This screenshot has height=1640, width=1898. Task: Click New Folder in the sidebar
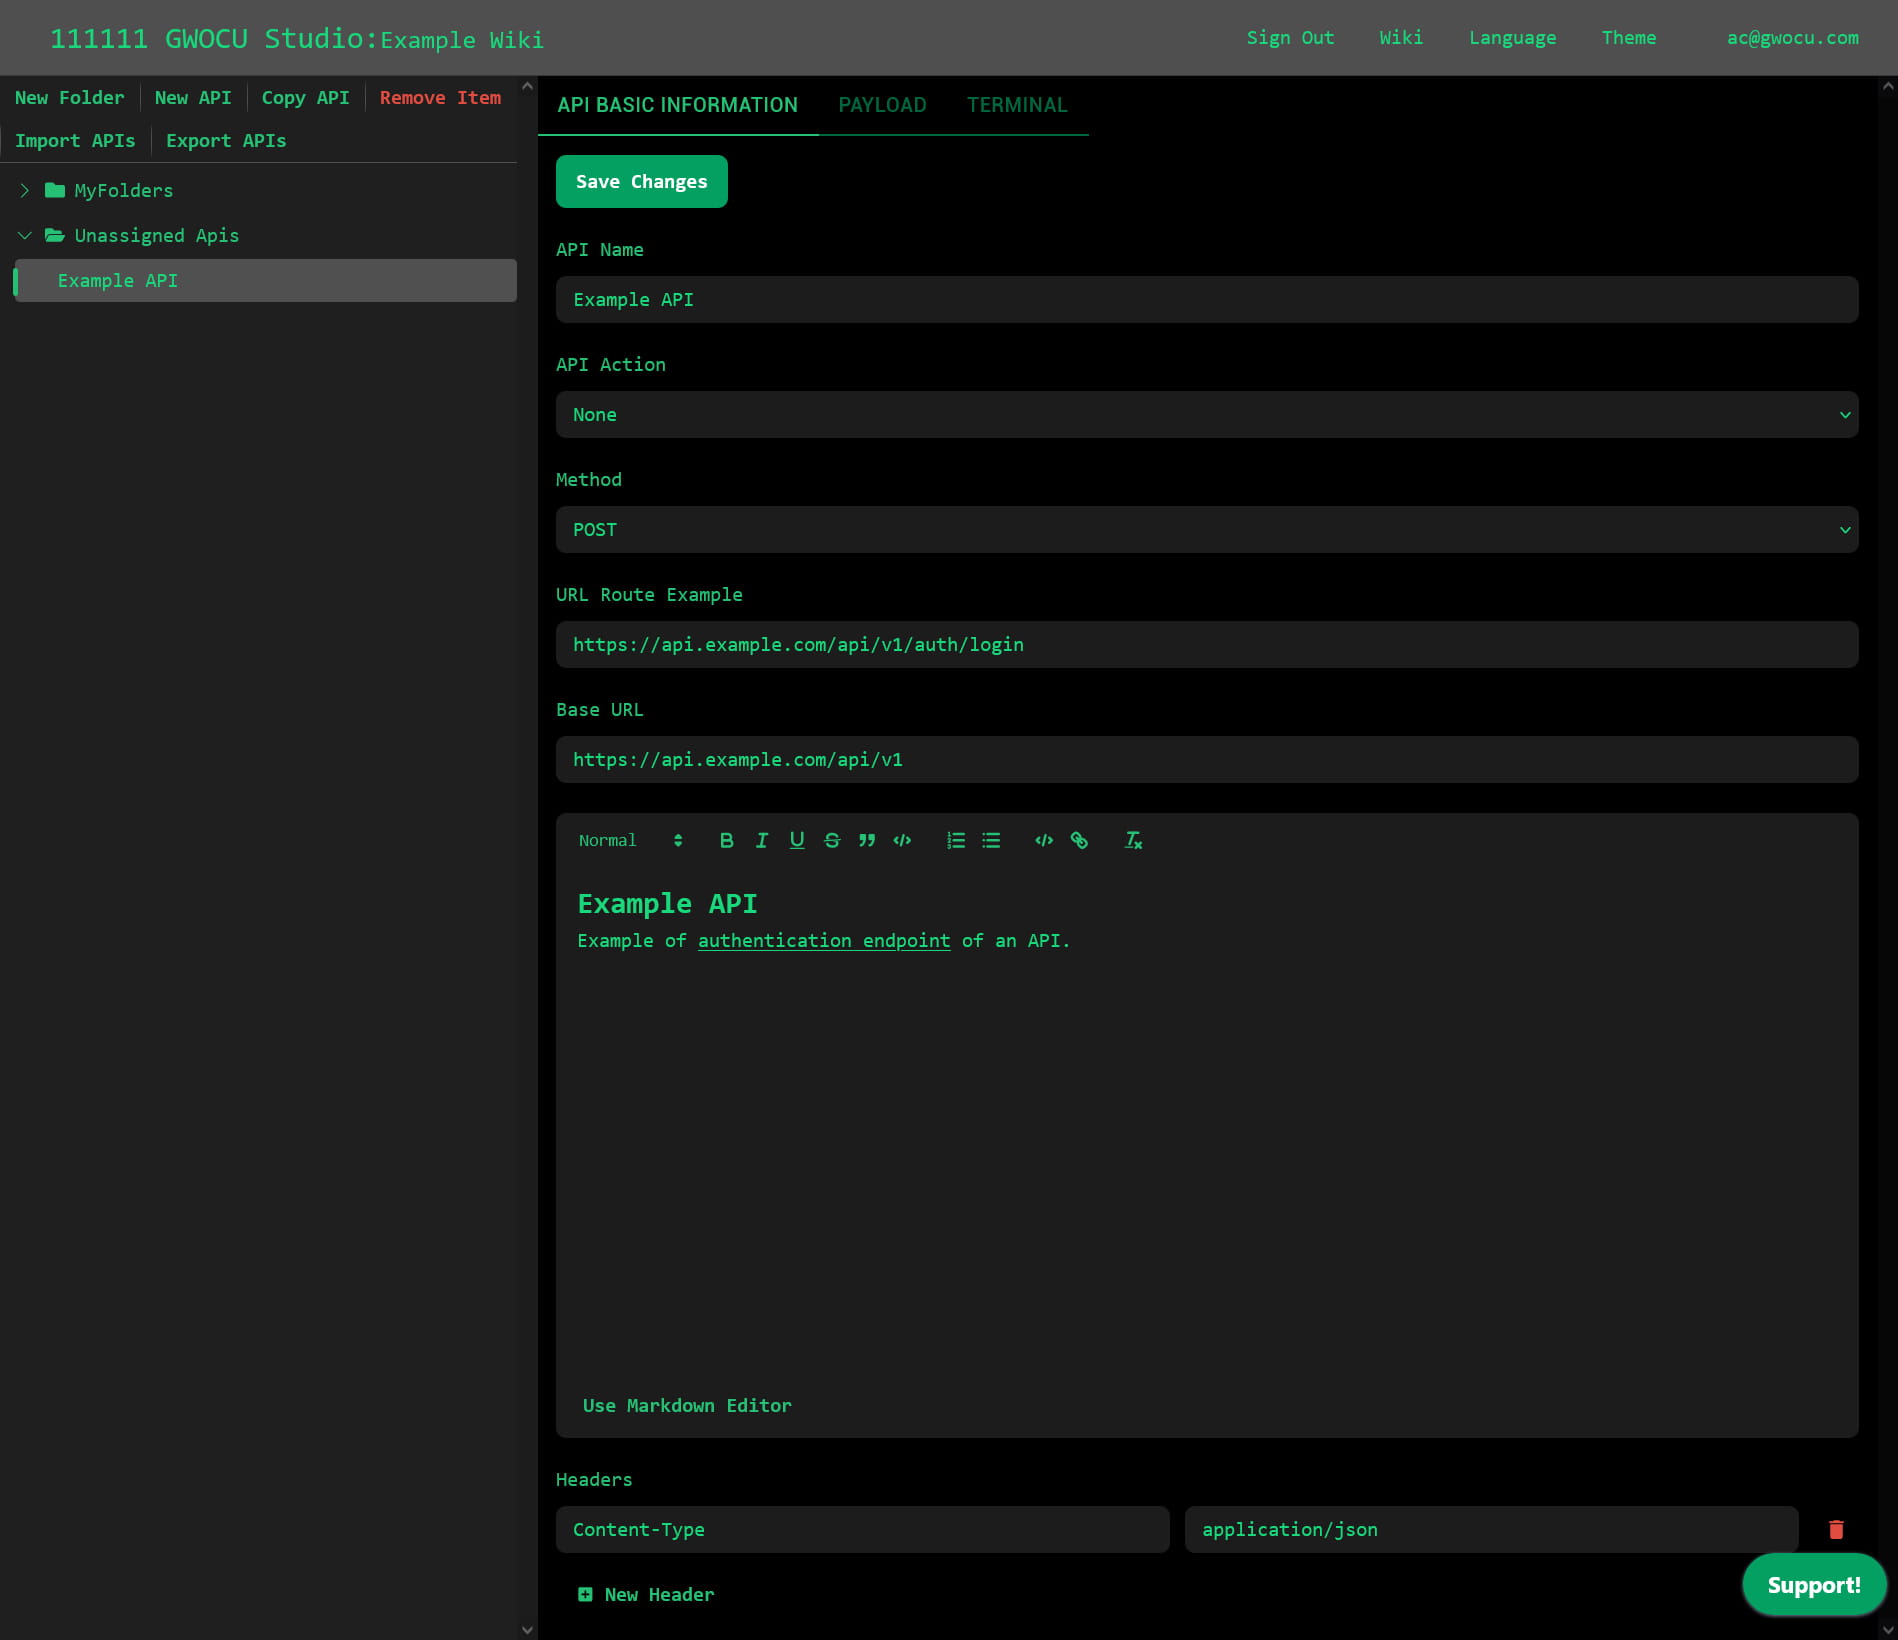(x=70, y=98)
